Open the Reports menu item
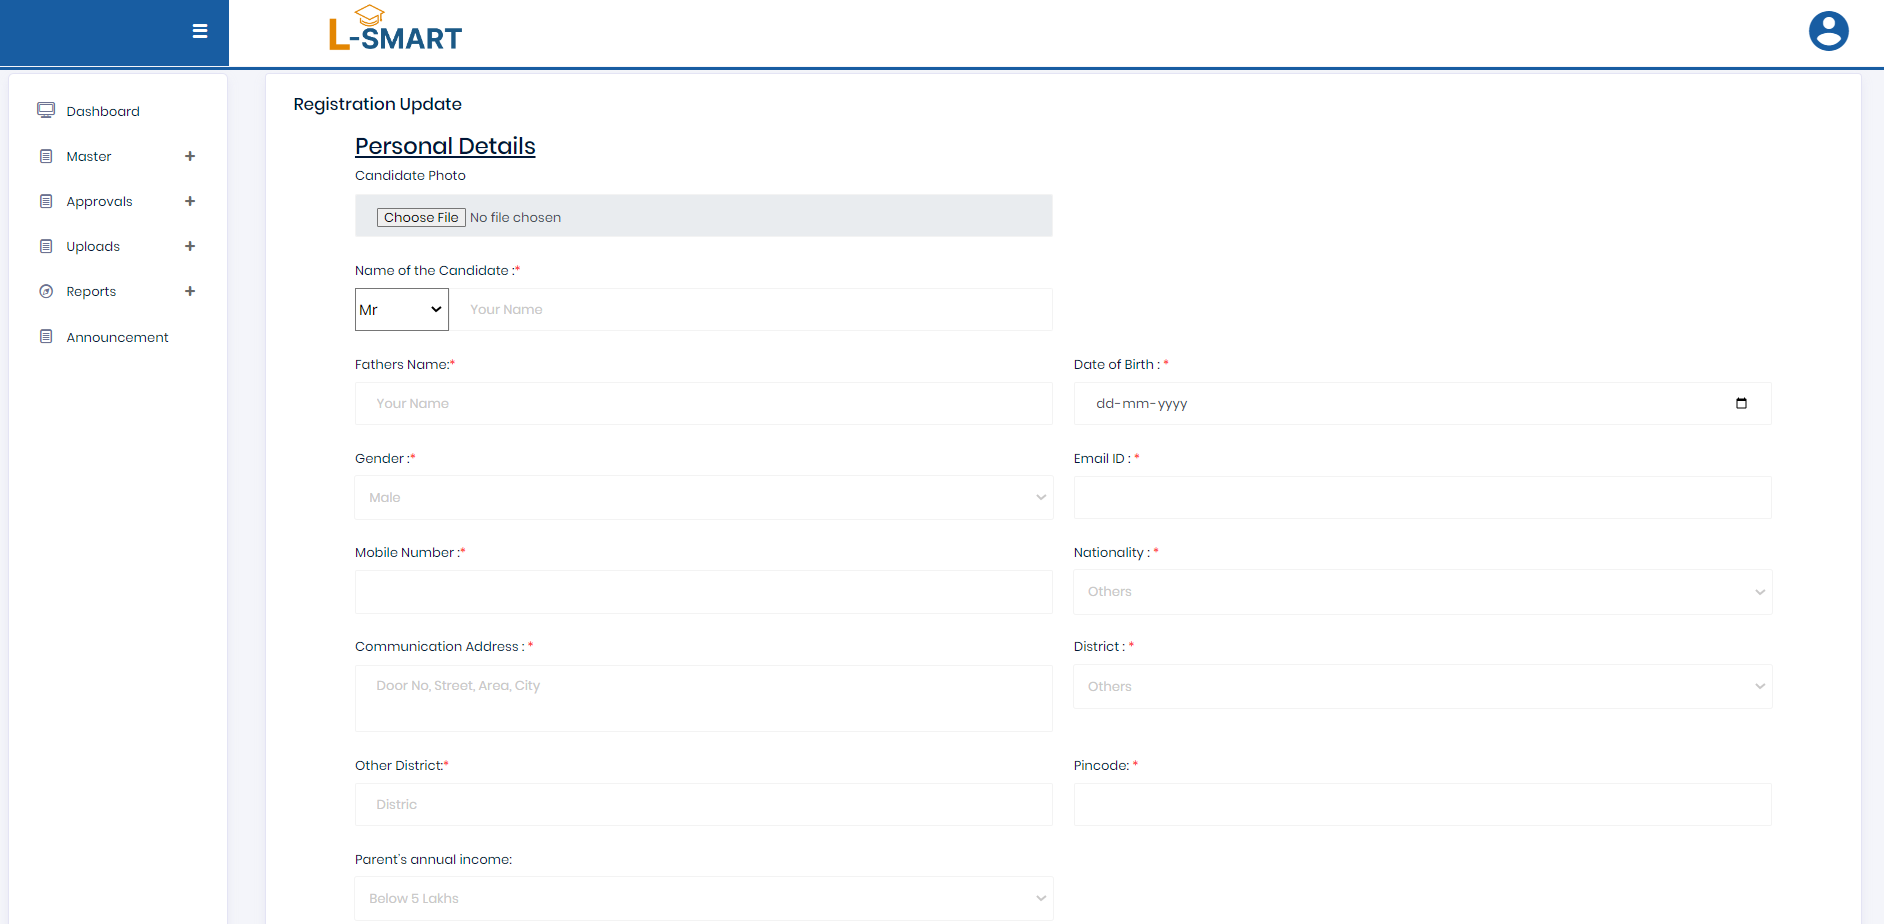Image resolution: width=1884 pixels, height=924 pixels. pos(91,292)
